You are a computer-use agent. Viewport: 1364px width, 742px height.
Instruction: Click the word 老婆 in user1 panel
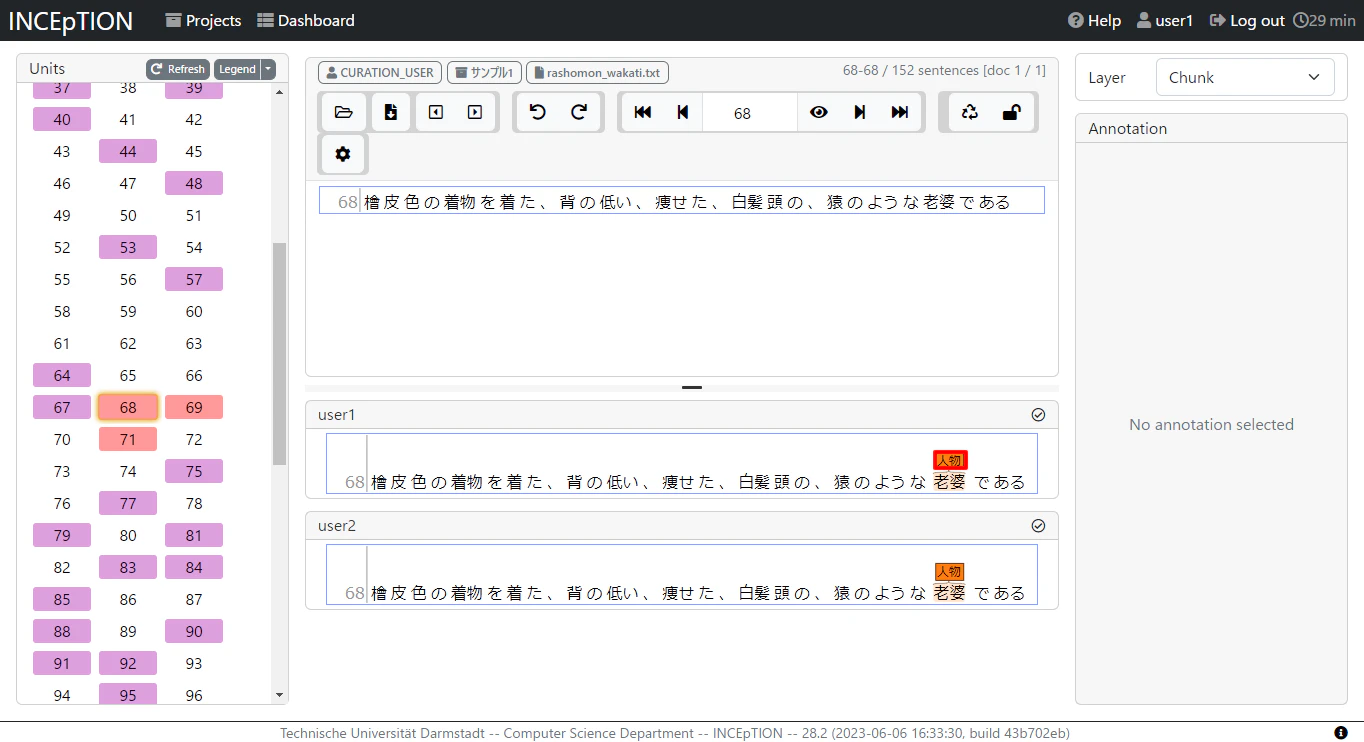[x=949, y=482]
